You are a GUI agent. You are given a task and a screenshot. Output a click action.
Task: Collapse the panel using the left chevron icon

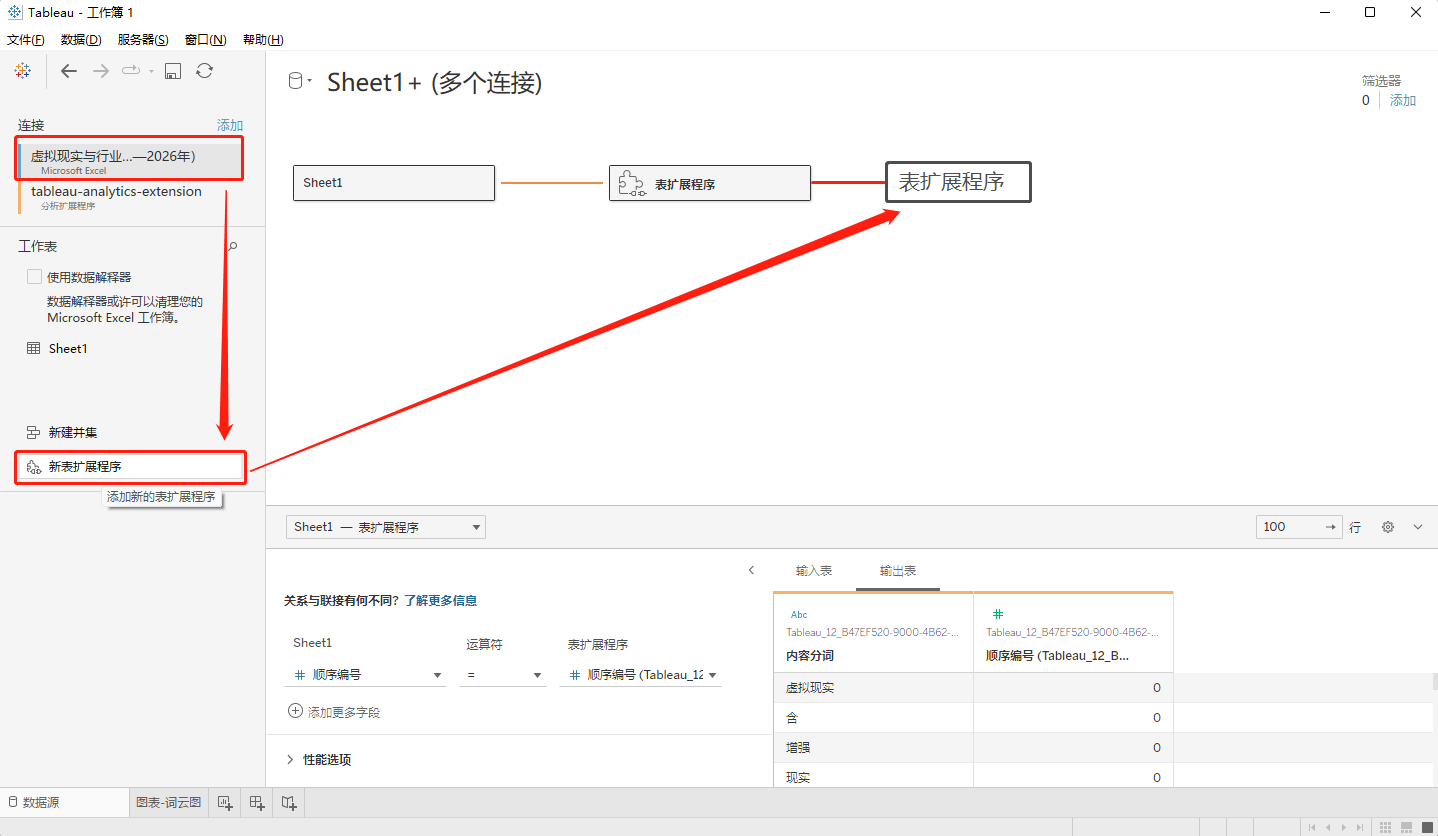coord(751,571)
